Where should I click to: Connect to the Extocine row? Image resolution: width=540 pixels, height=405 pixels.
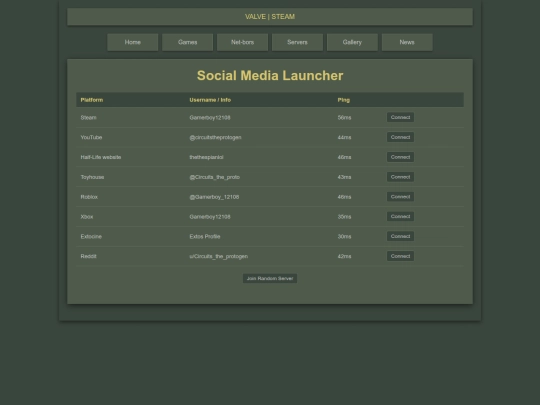pyautogui.click(x=401, y=236)
